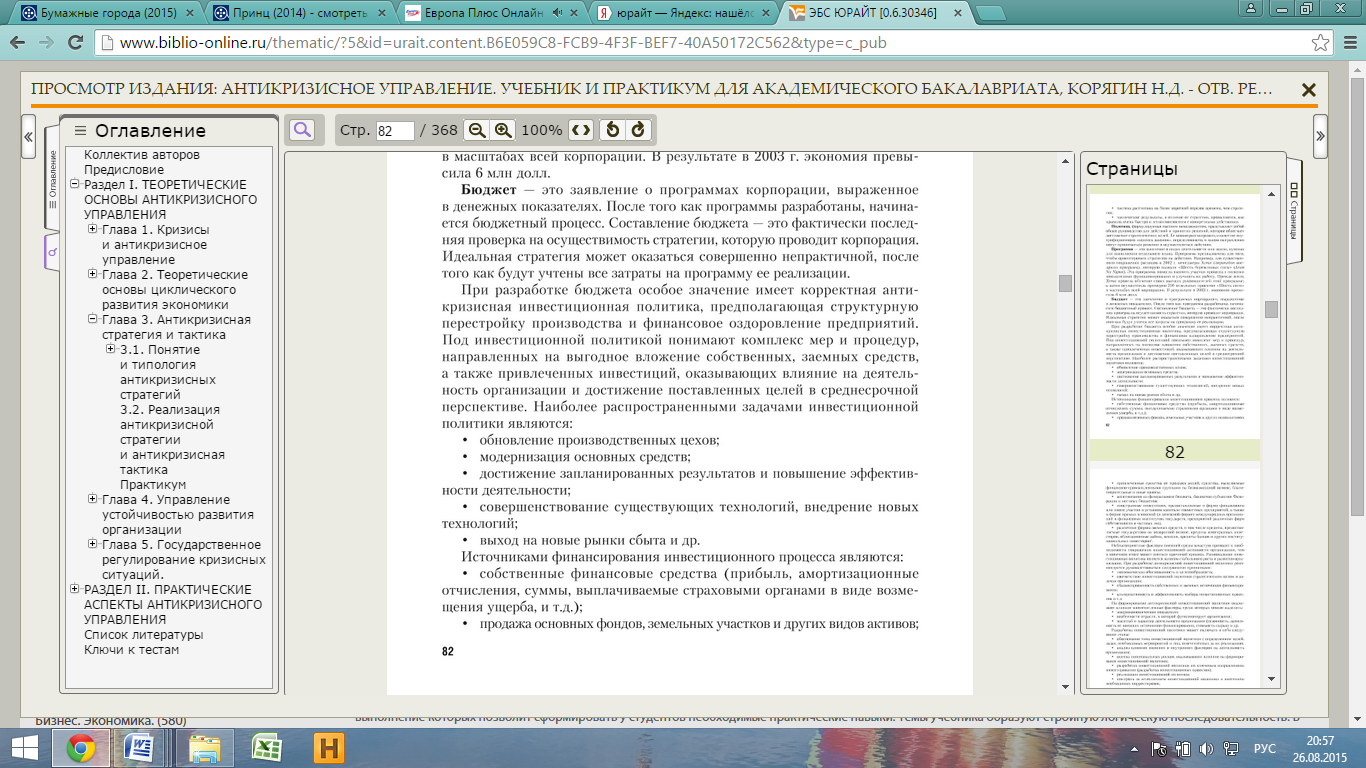Click the page number input field

(395, 131)
